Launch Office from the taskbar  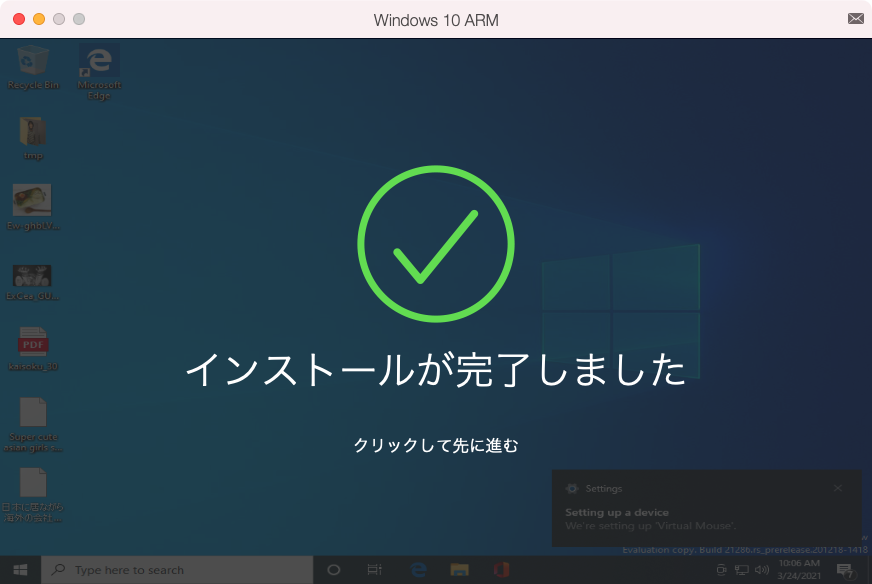click(x=501, y=570)
